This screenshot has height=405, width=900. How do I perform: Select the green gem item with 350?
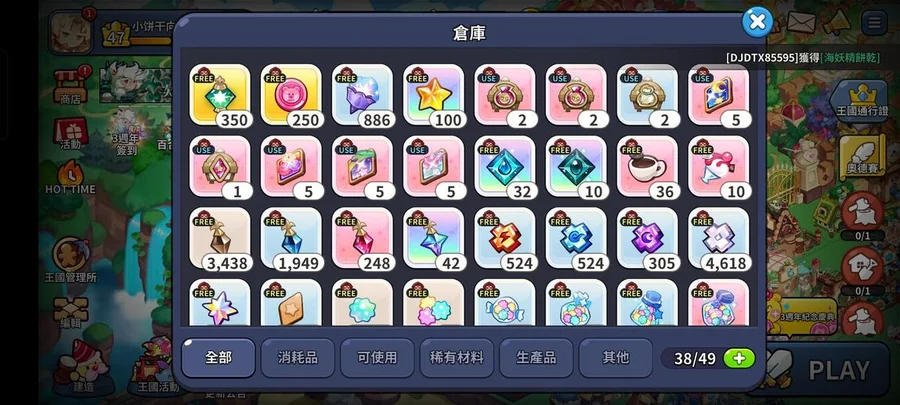click(x=220, y=95)
